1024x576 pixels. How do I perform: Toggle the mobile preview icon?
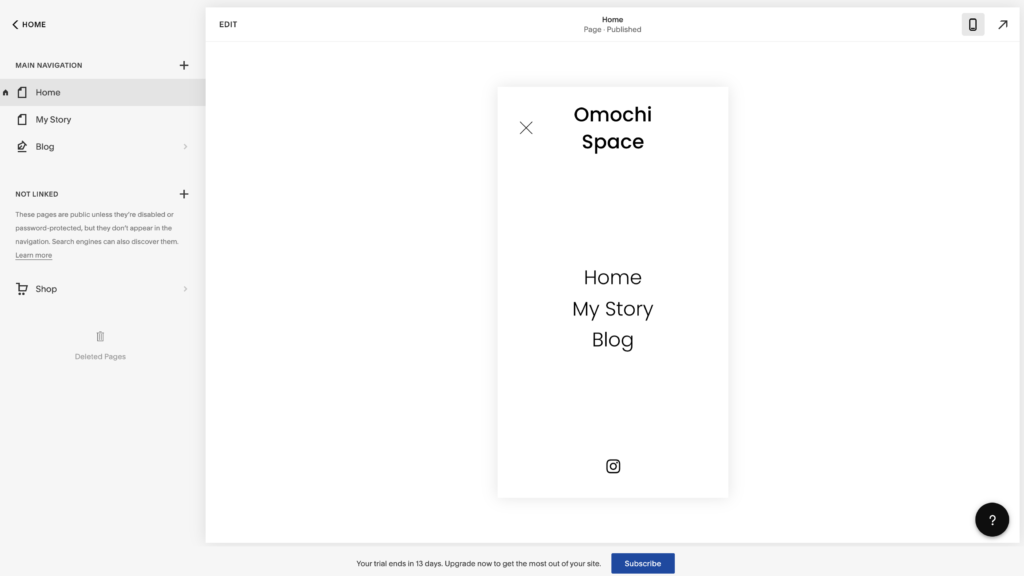972,24
